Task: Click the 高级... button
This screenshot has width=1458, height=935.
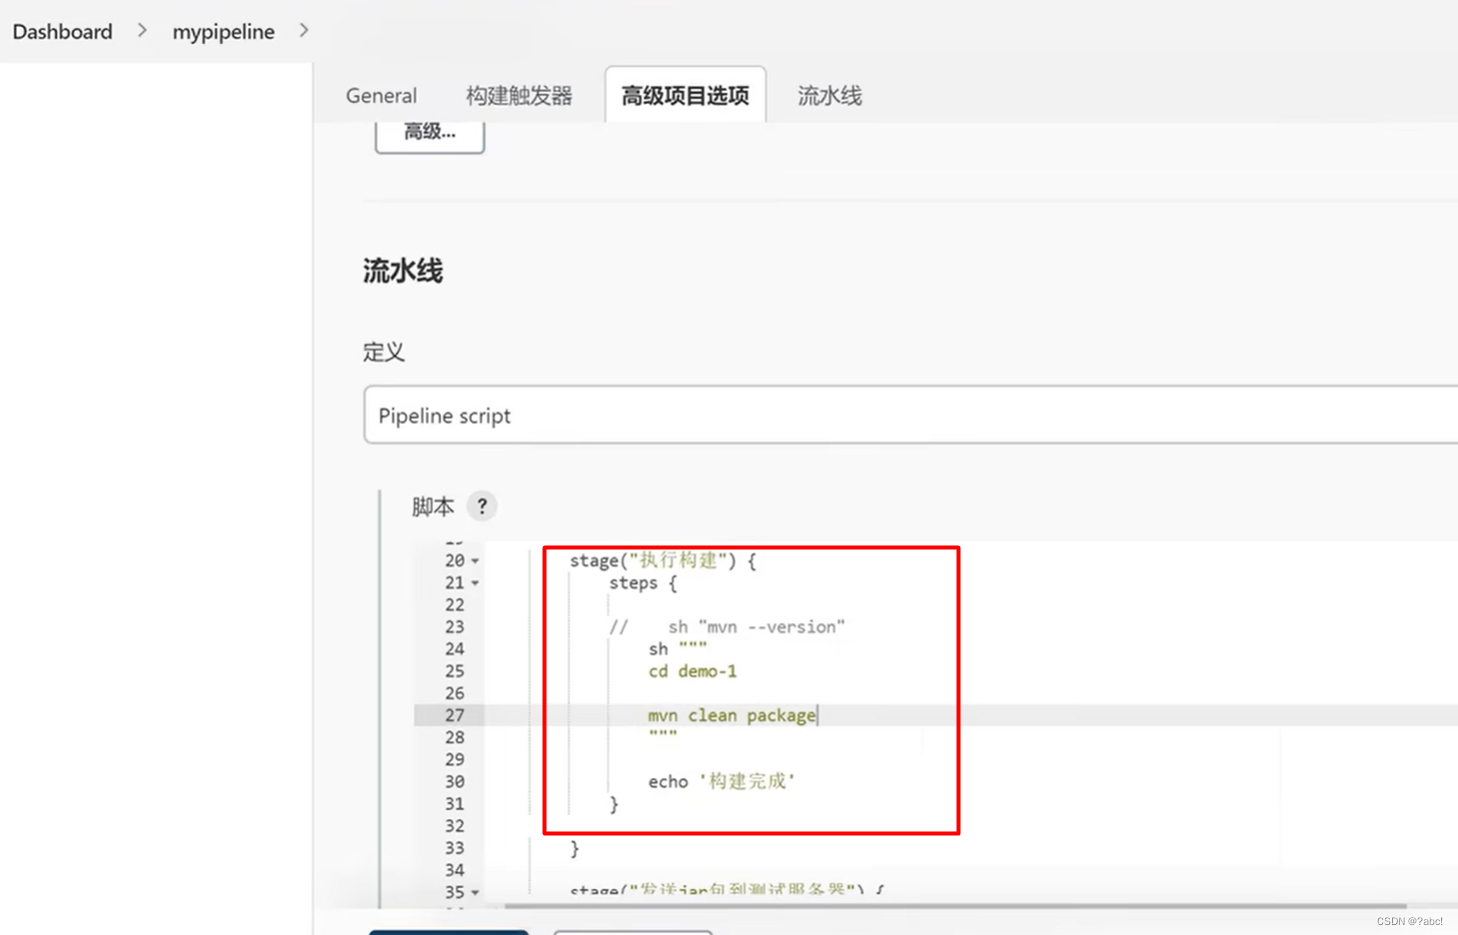Action: [430, 135]
